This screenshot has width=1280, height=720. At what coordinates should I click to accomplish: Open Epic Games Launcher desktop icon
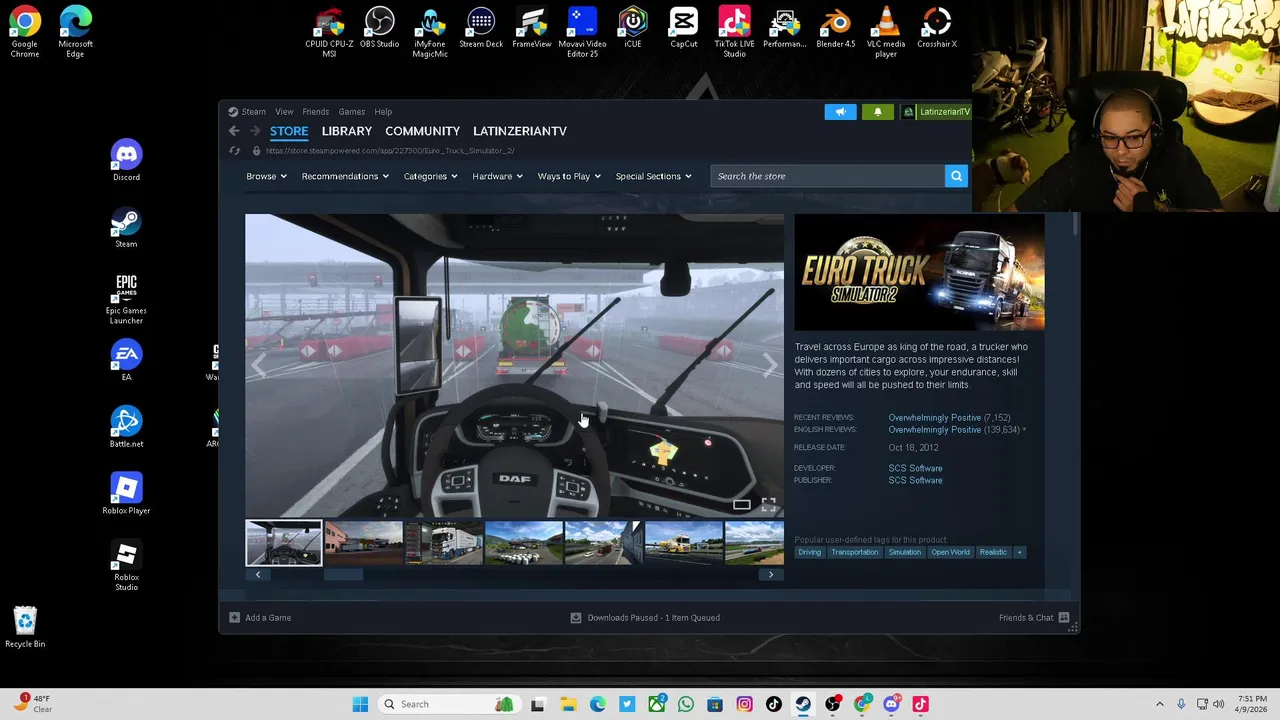(126, 298)
